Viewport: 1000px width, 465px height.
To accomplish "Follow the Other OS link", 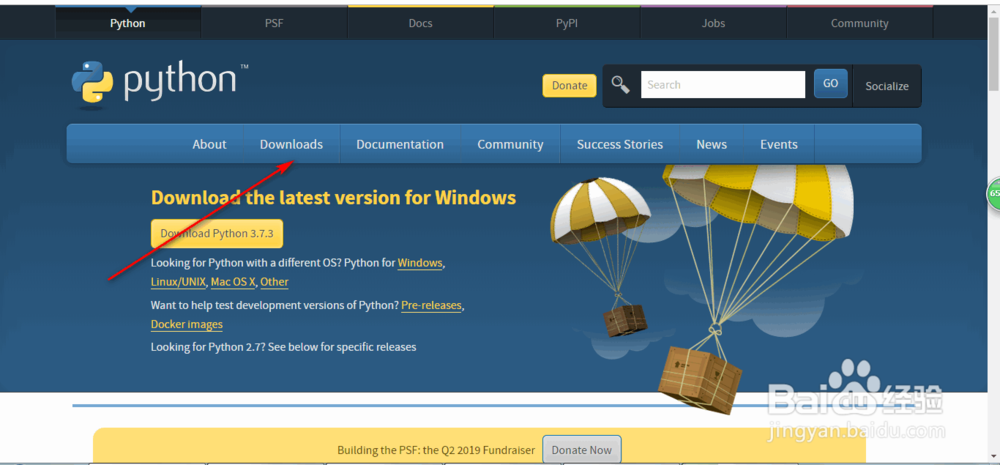I will pos(274,282).
